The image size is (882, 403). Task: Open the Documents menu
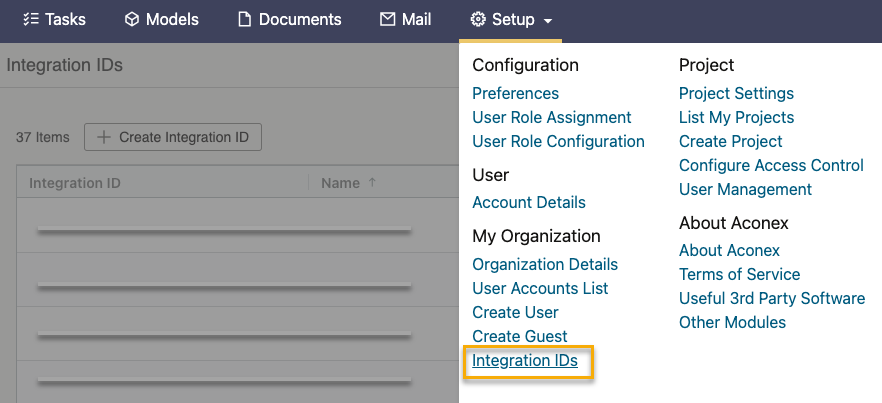(x=290, y=20)
